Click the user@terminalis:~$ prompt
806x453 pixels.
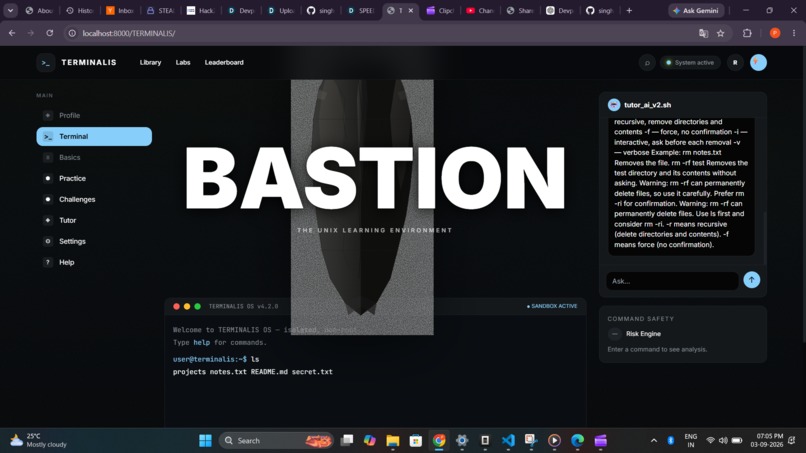(210, 359)
